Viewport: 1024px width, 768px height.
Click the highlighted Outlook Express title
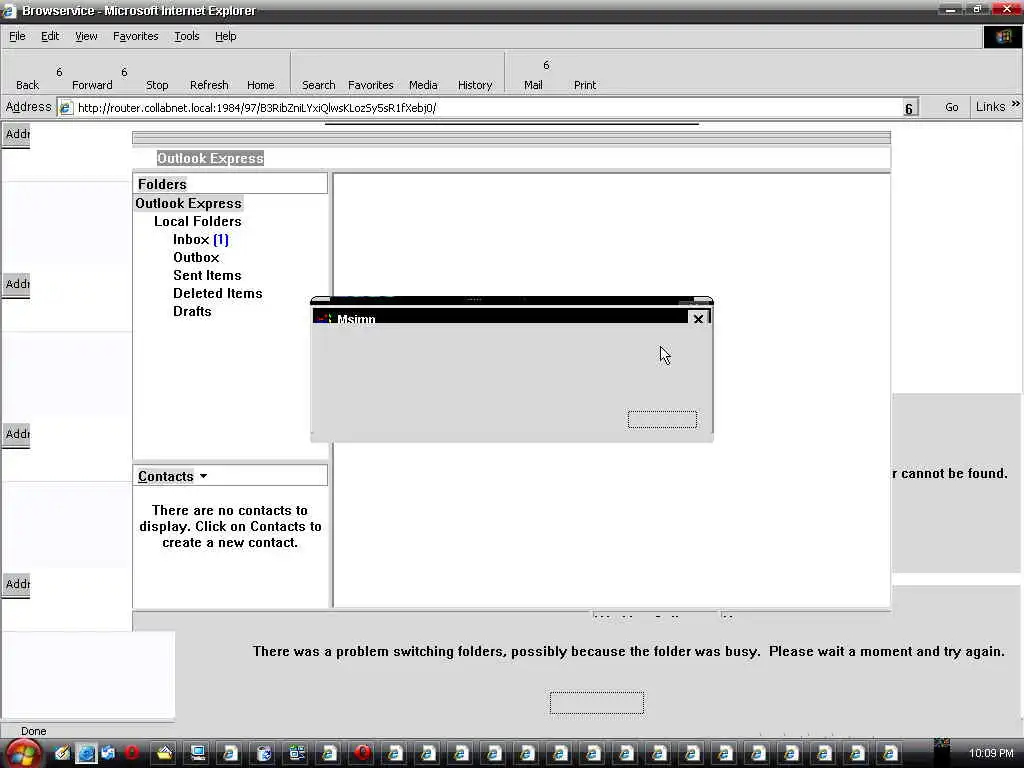pos(210,158)
